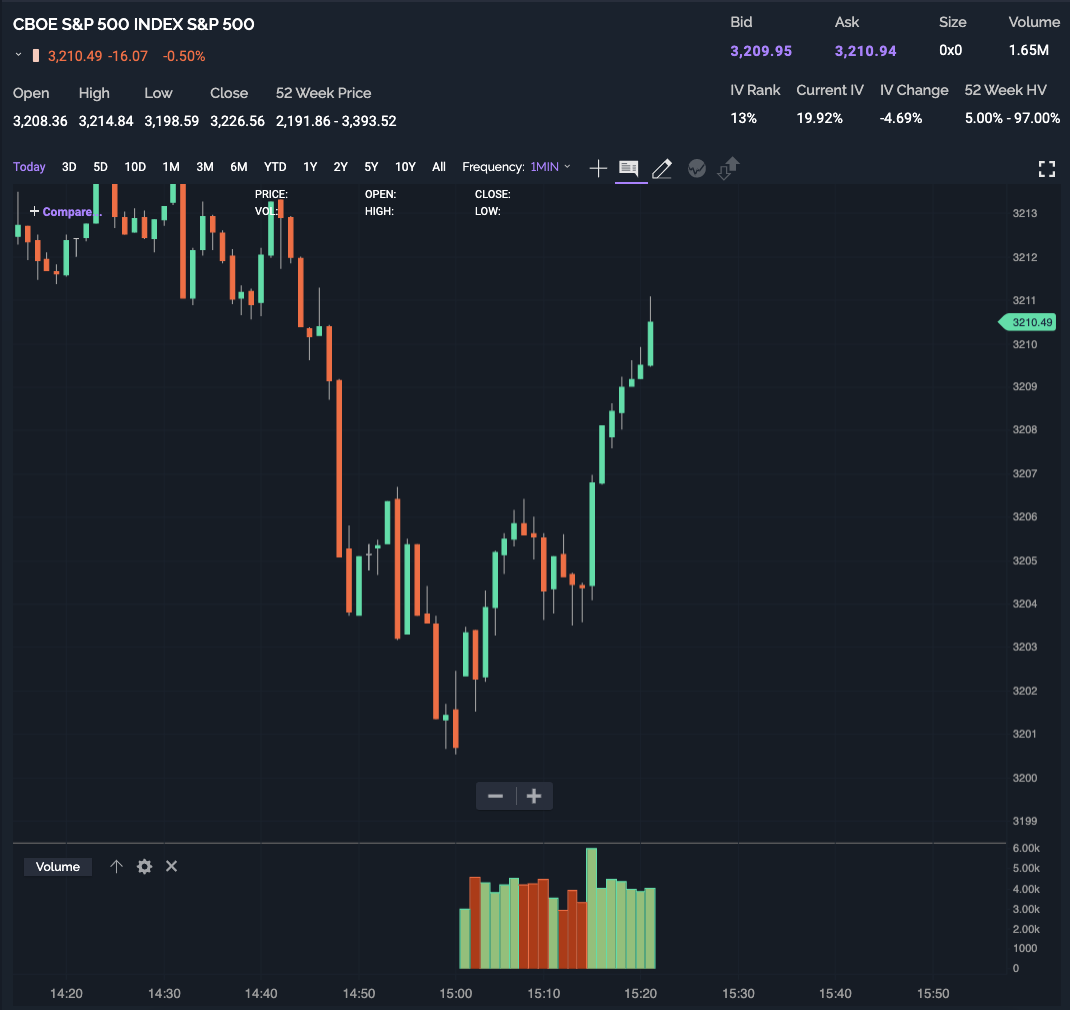Select the crosshair tool icon

pyautogui.click(x=598, y=168)
